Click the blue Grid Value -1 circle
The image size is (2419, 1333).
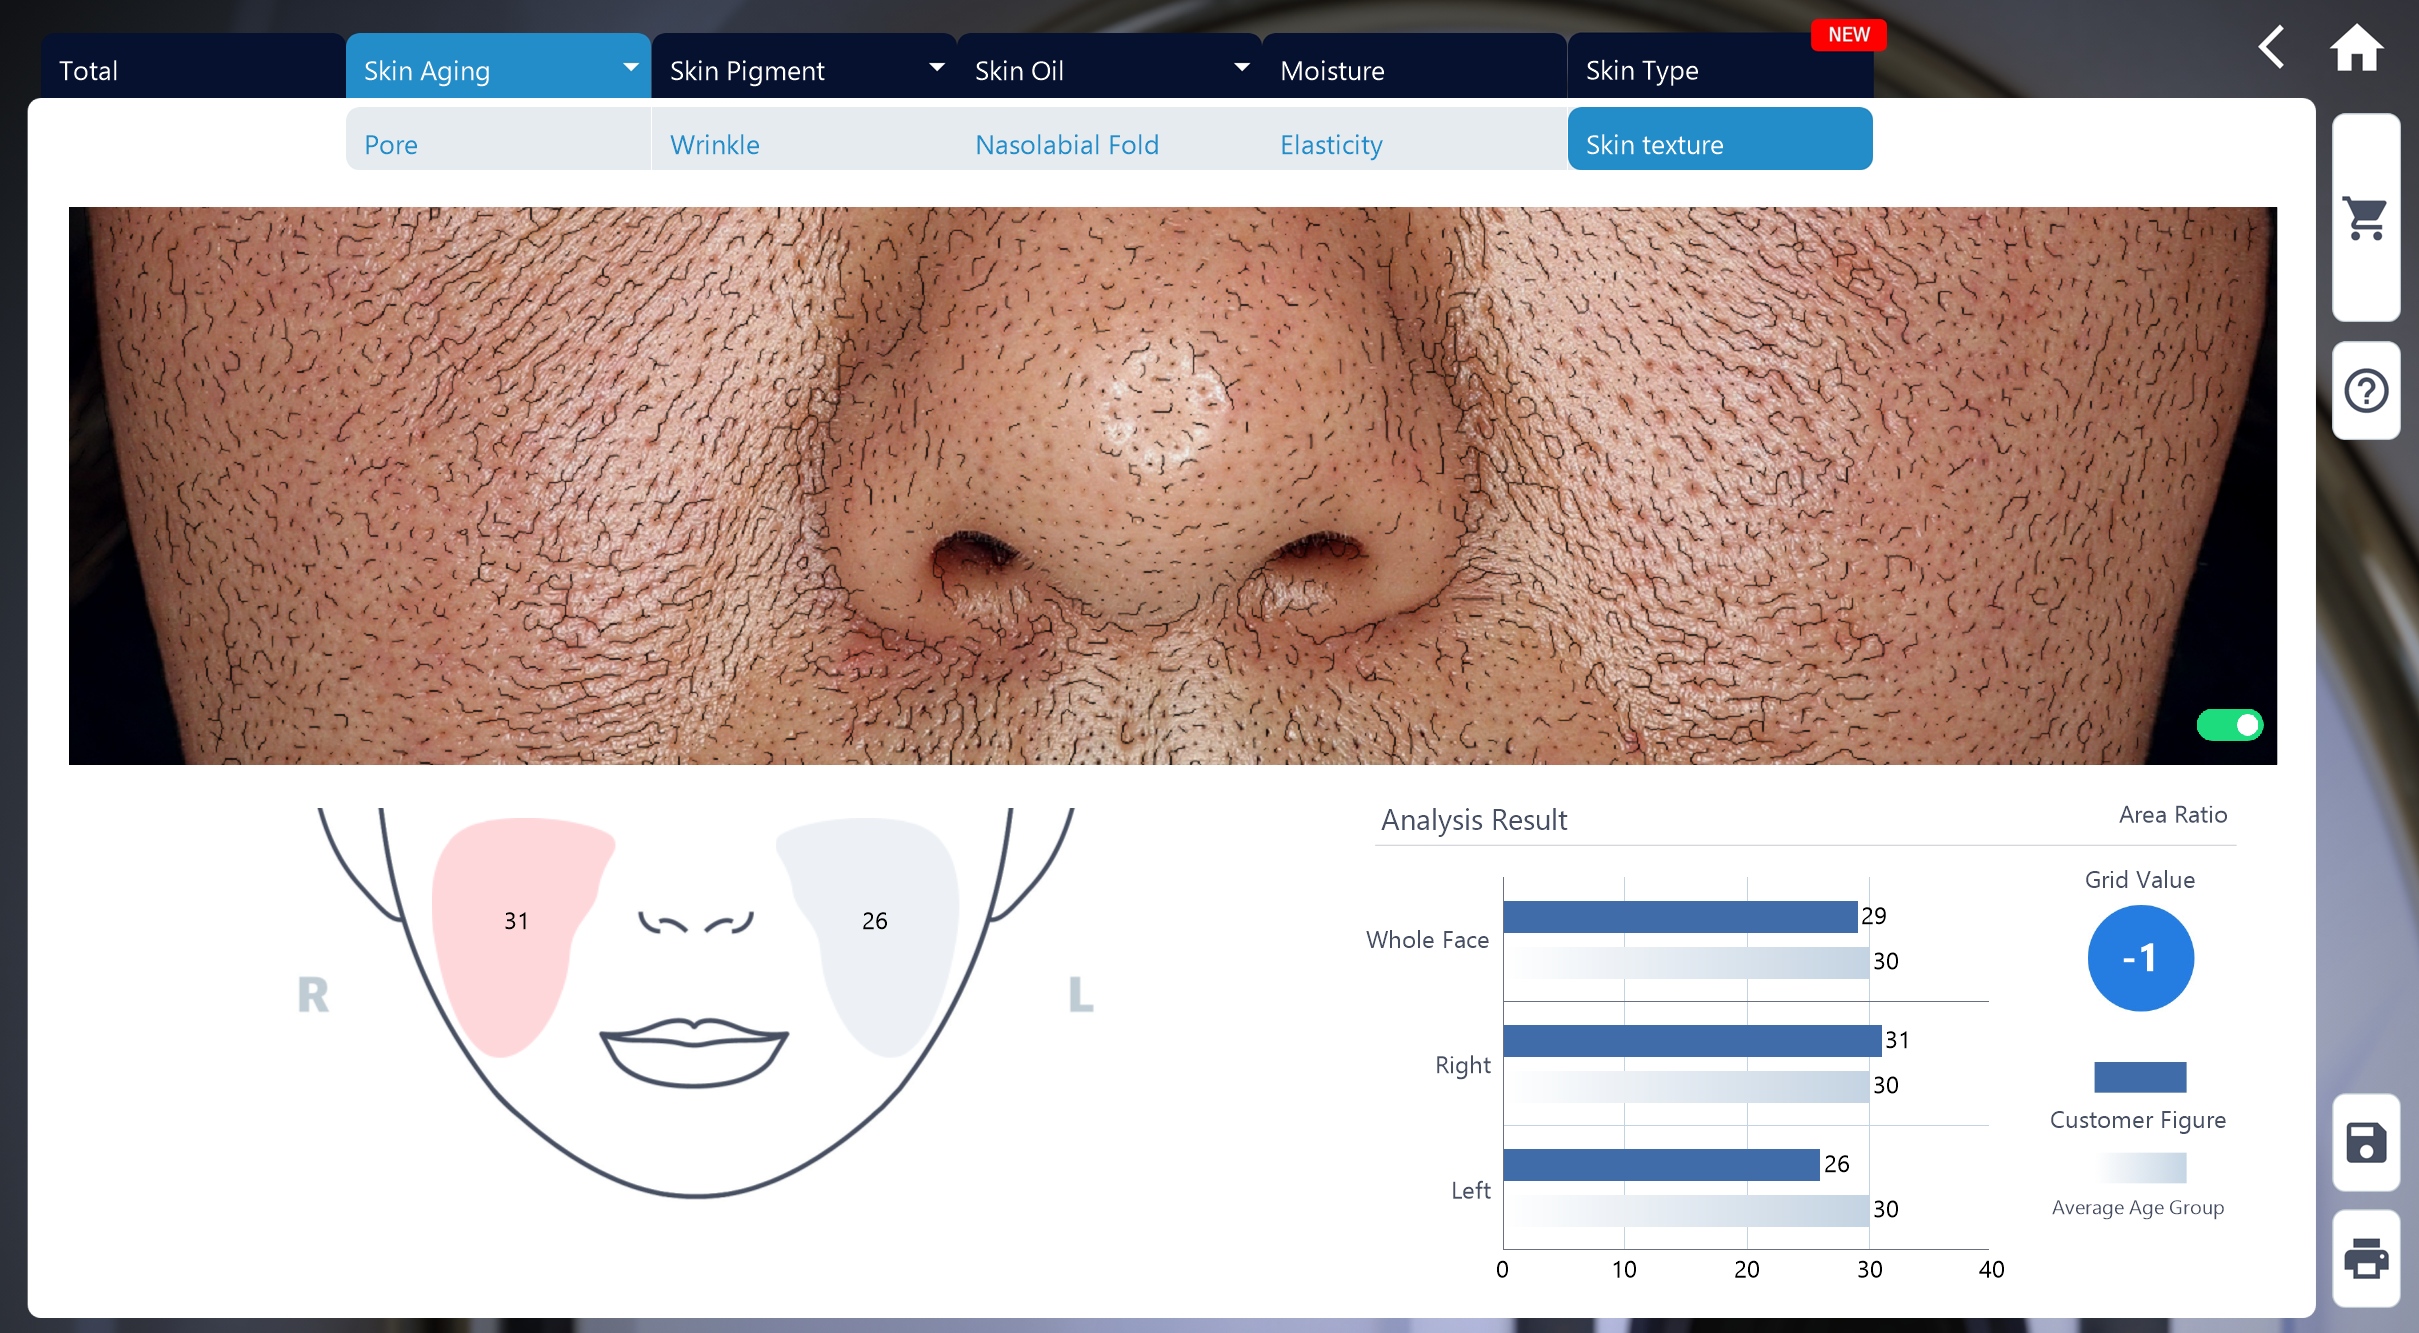click(2140, 958)
